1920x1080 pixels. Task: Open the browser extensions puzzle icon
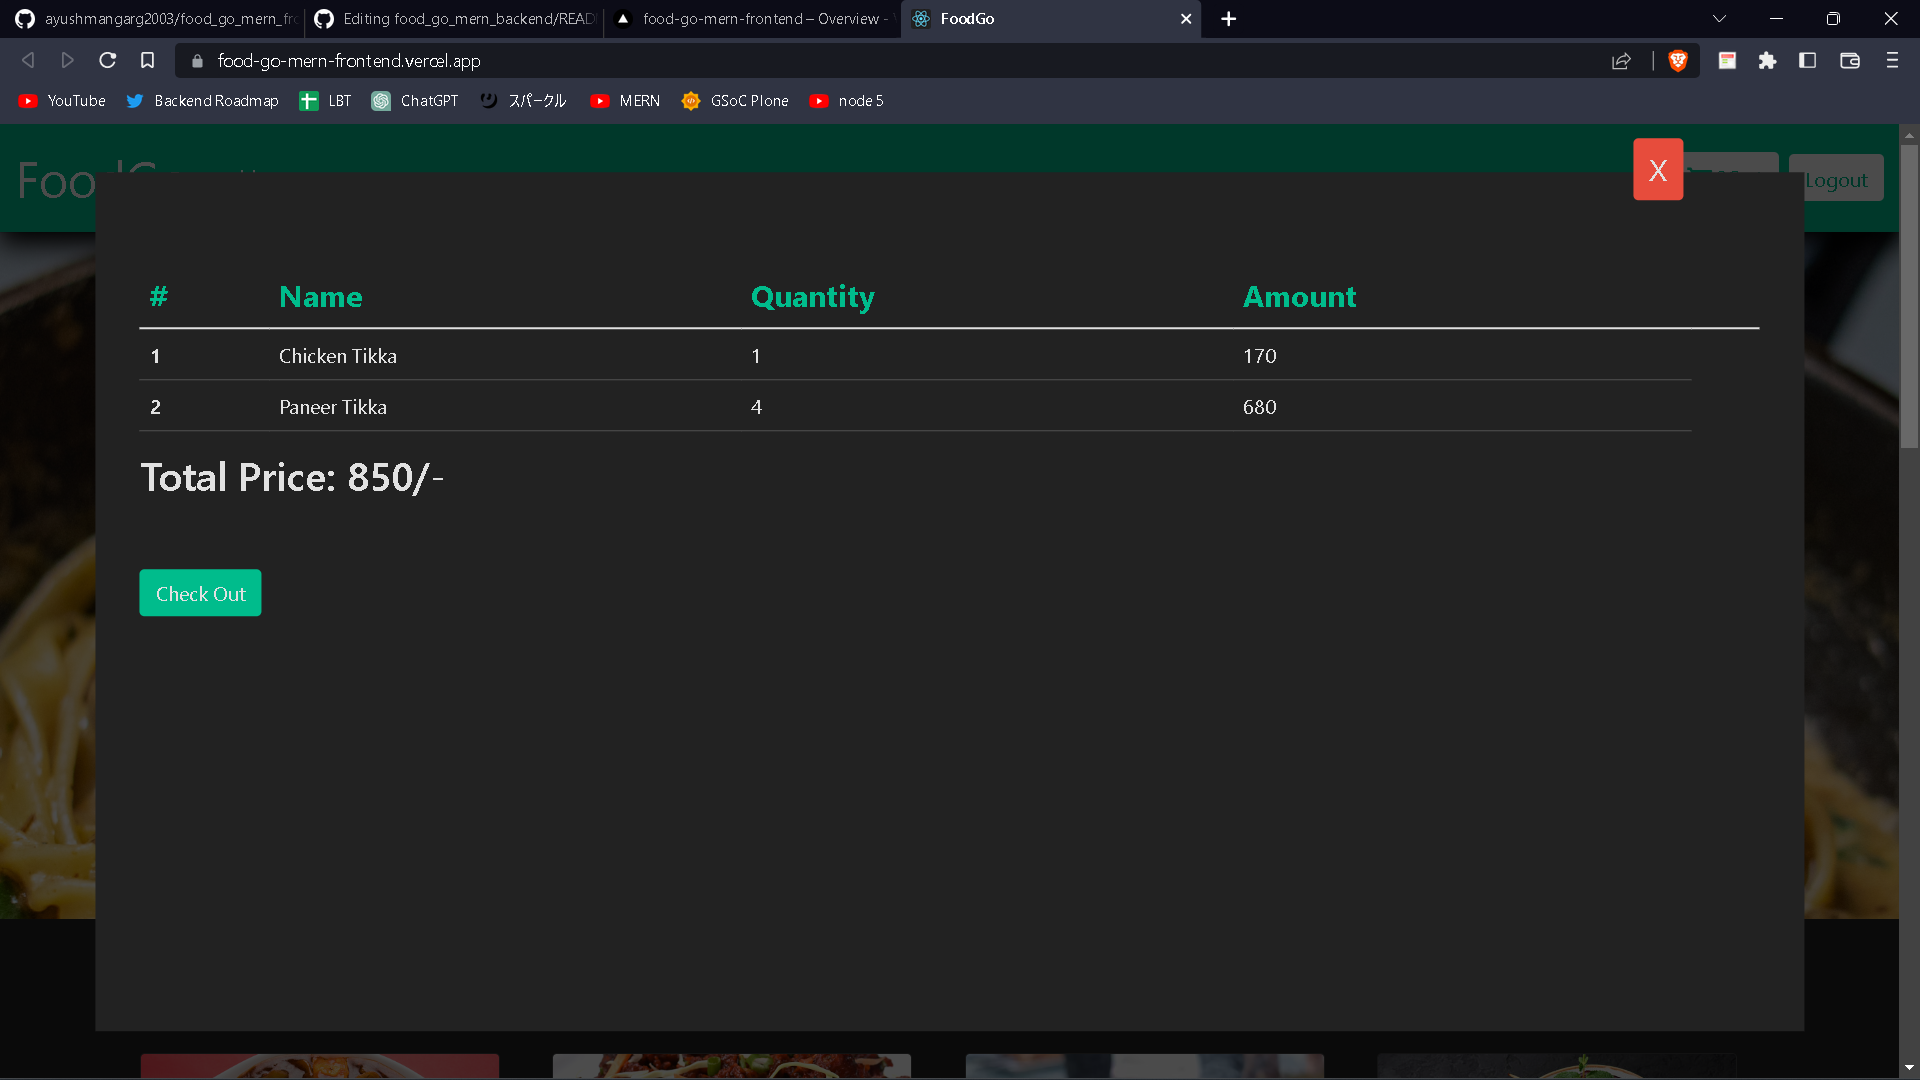(x=1767, y=60)
